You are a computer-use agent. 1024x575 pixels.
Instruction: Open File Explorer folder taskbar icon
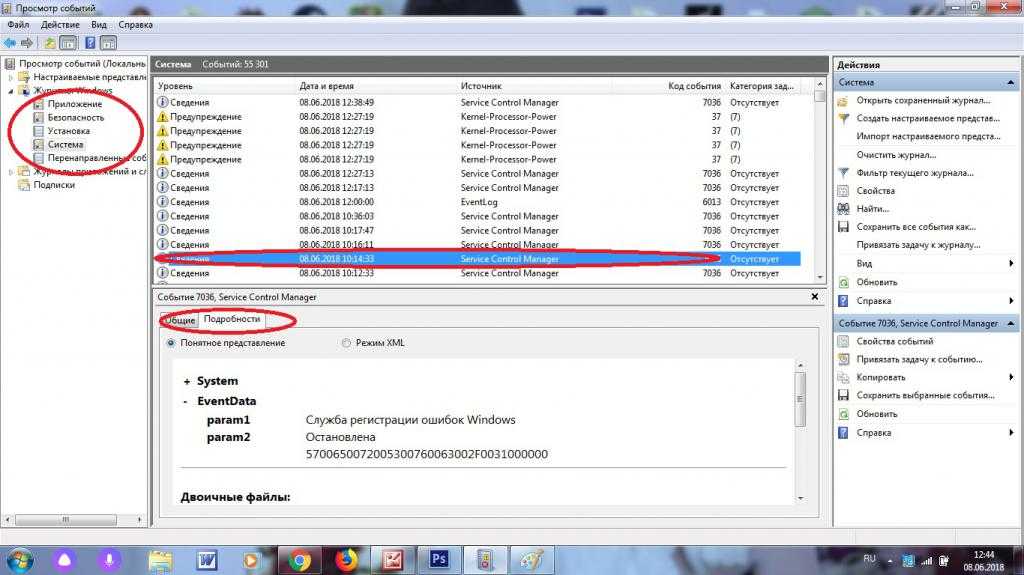click(161, 561)
